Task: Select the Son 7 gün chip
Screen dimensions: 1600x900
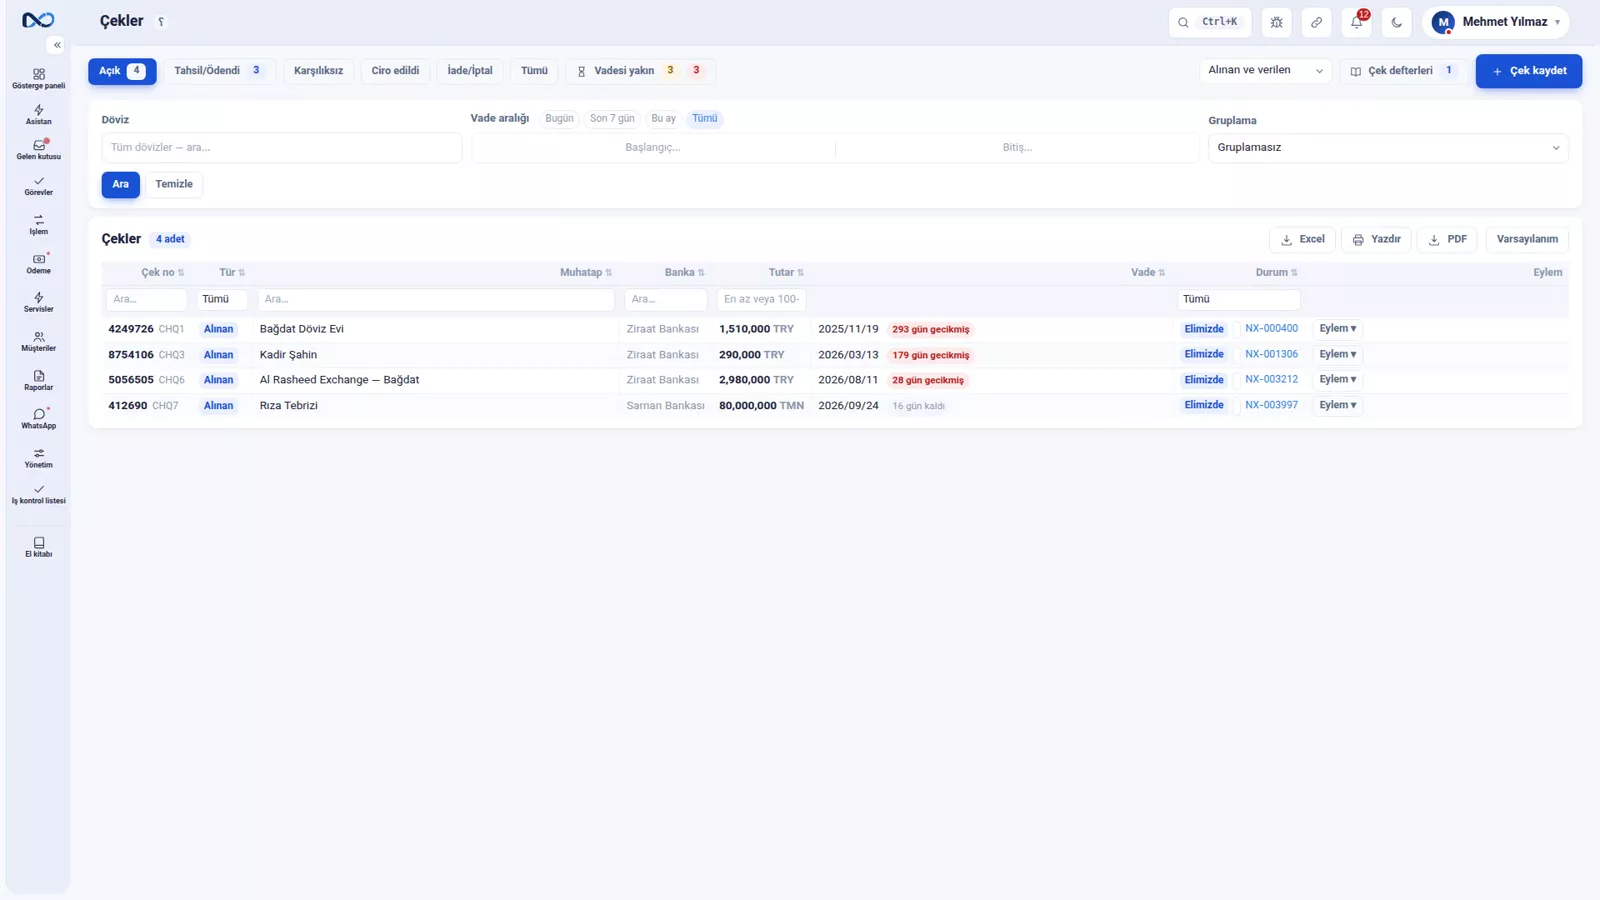Action: tap(612, 118)
